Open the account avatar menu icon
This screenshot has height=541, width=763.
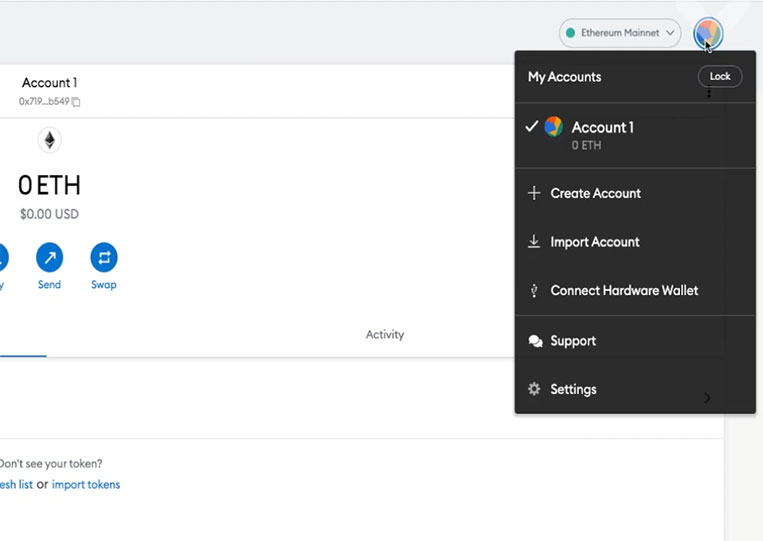(x=708, y=33)
